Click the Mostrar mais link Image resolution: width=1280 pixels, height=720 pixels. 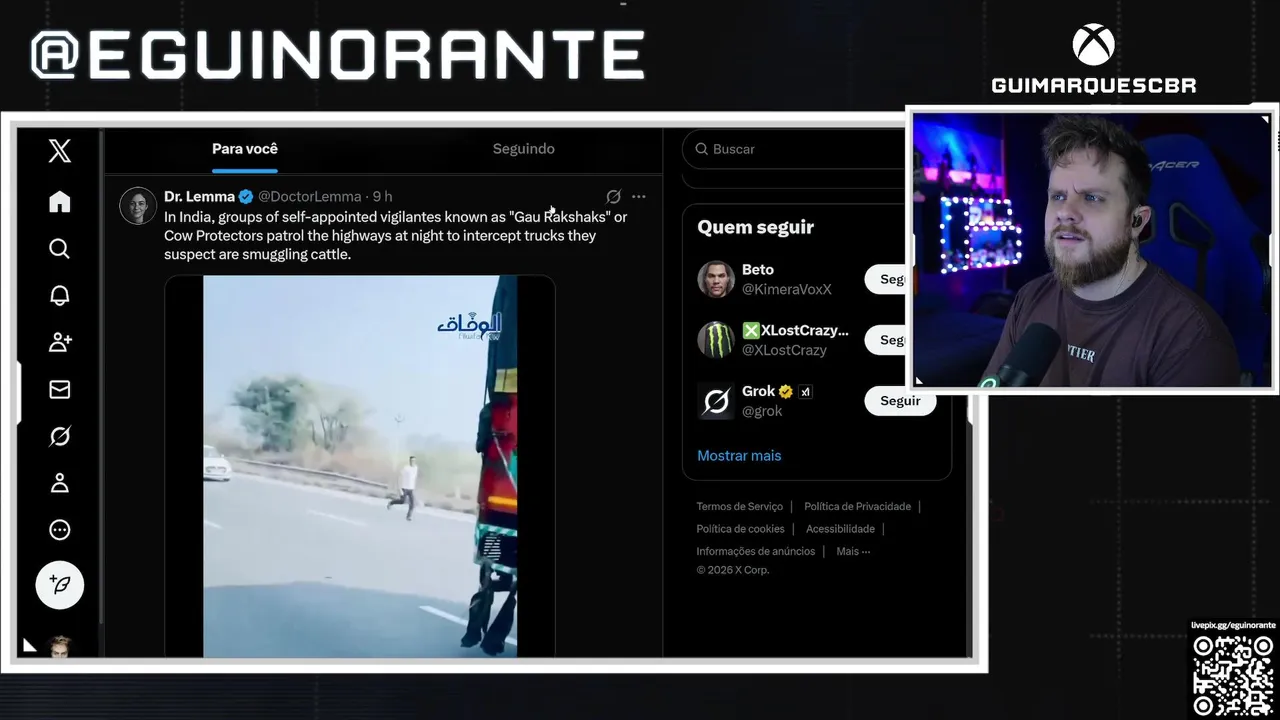tap(739, 455)
